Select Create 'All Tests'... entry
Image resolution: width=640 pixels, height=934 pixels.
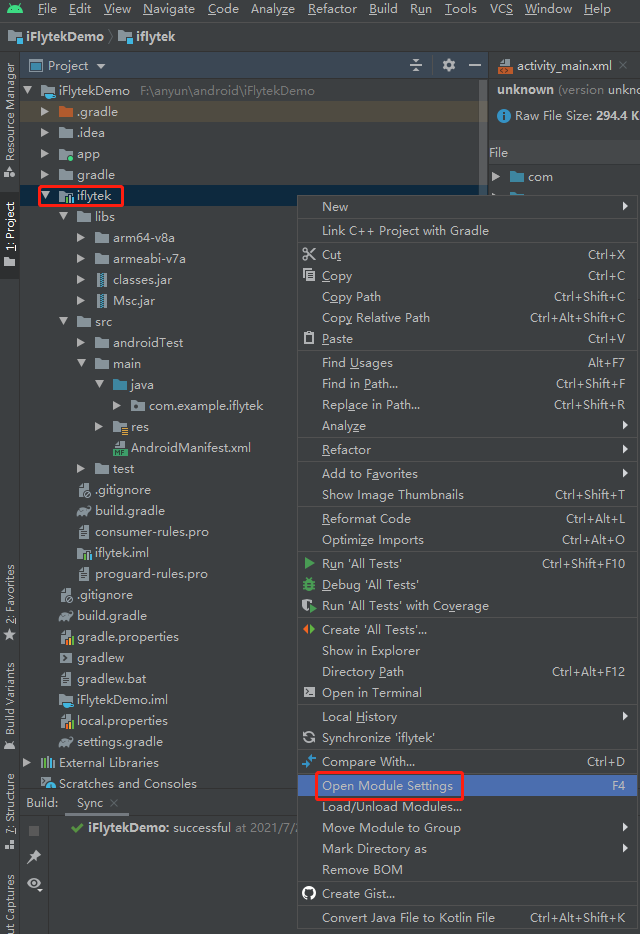[468, 630]
